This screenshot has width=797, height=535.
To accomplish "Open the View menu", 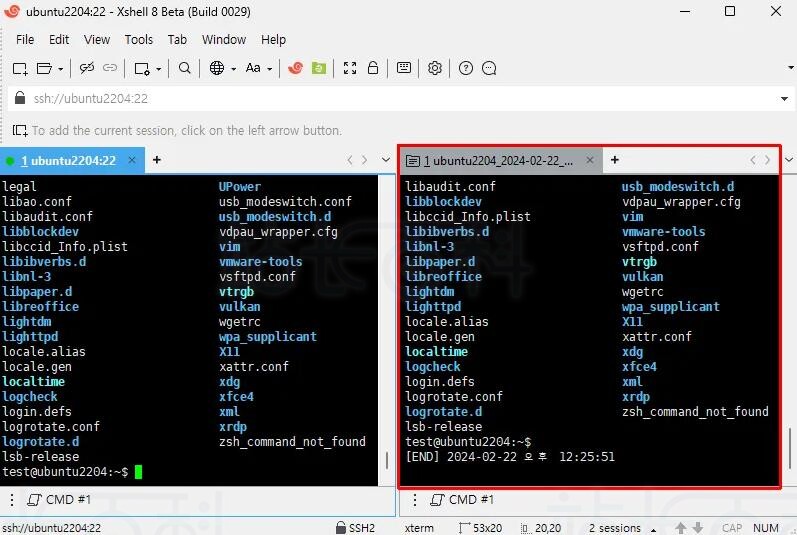I will pyautogui.click(x=97, y=40).
